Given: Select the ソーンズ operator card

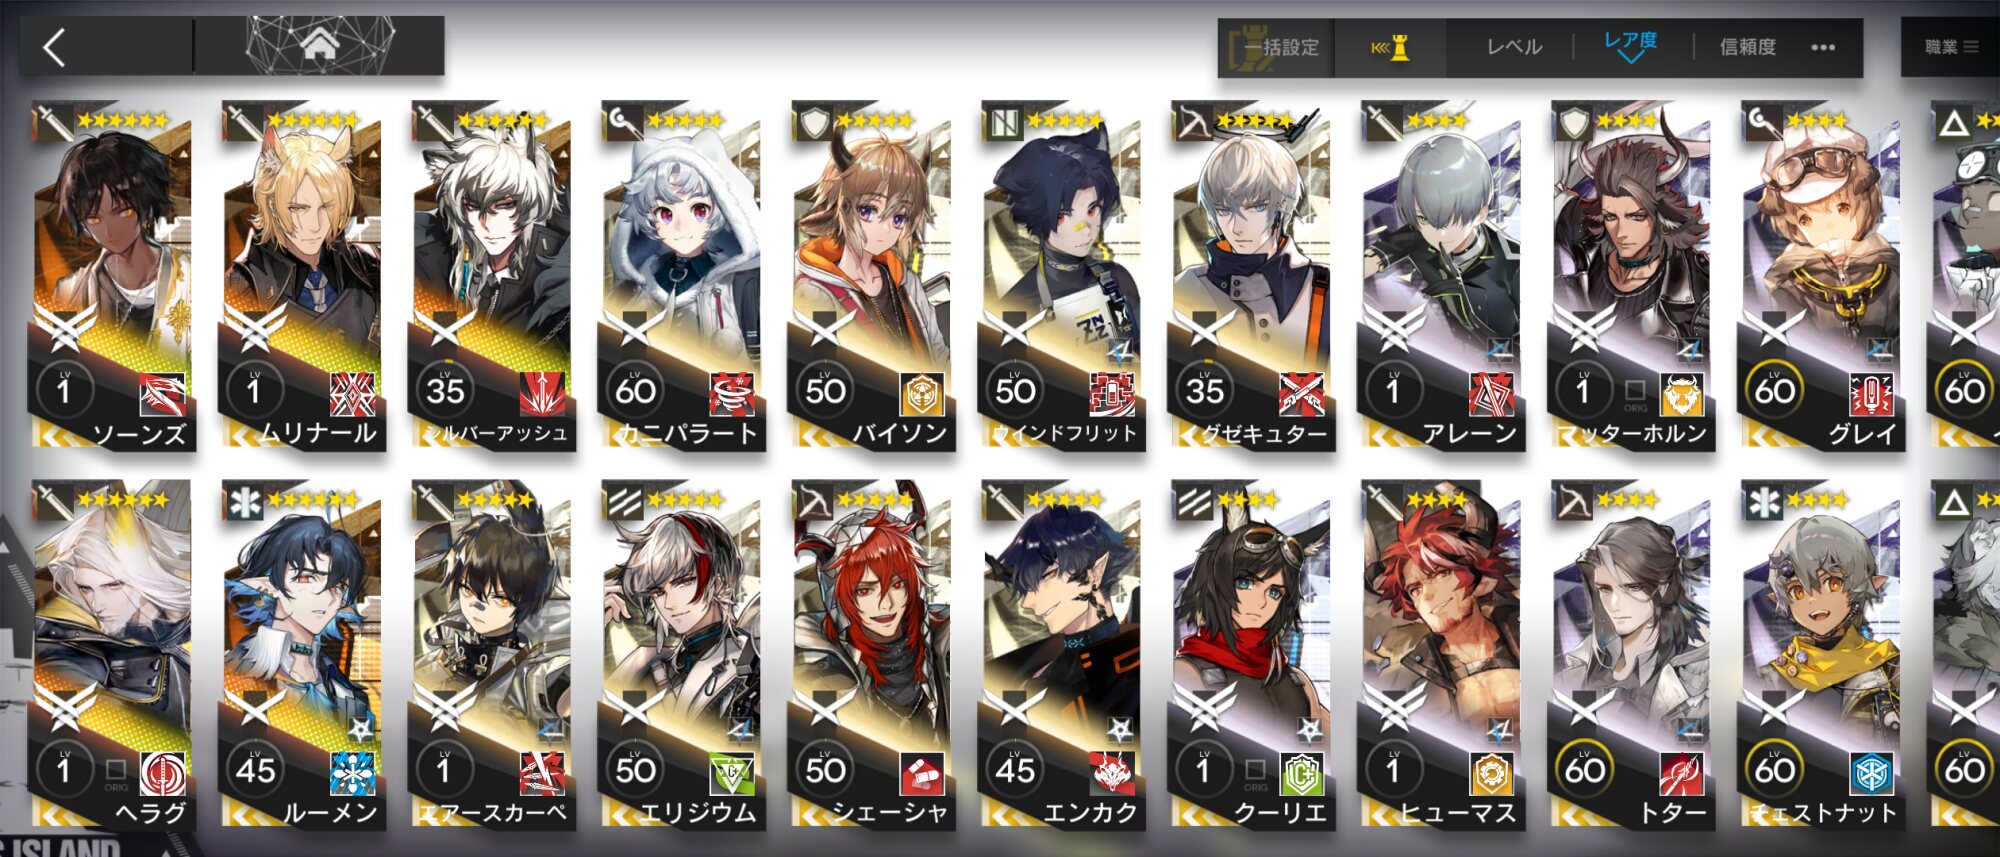Looking at the screenshot, I should pos(112,276).
